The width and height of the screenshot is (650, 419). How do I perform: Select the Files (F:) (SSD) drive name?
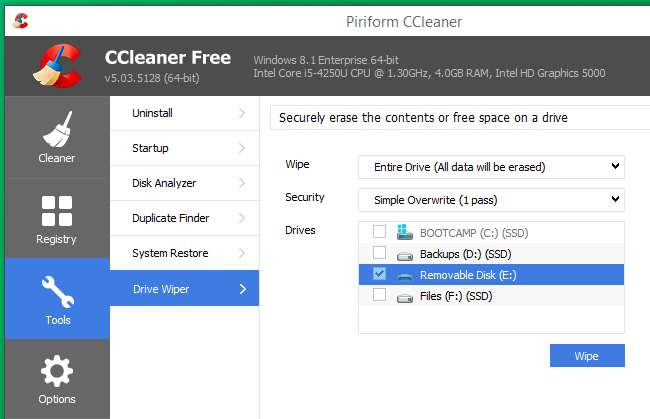point(456,296)
